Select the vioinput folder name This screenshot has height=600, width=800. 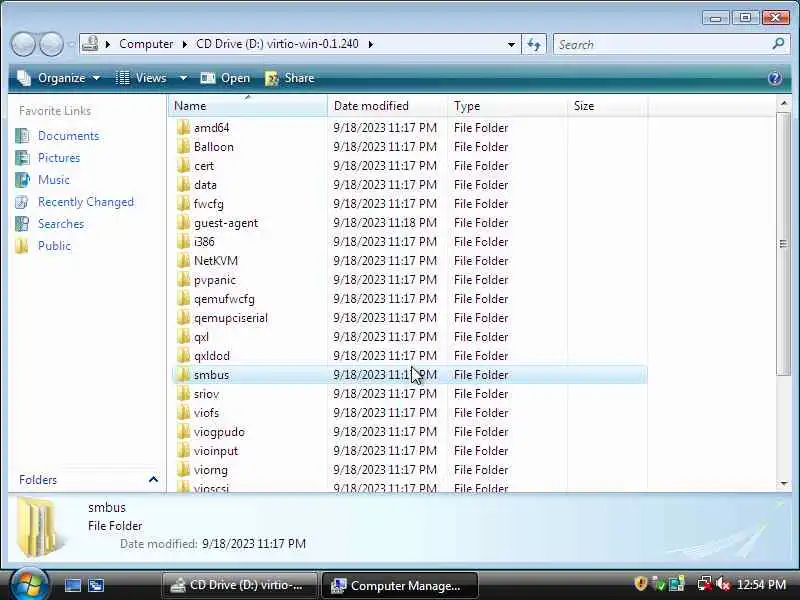click(216, 451)
